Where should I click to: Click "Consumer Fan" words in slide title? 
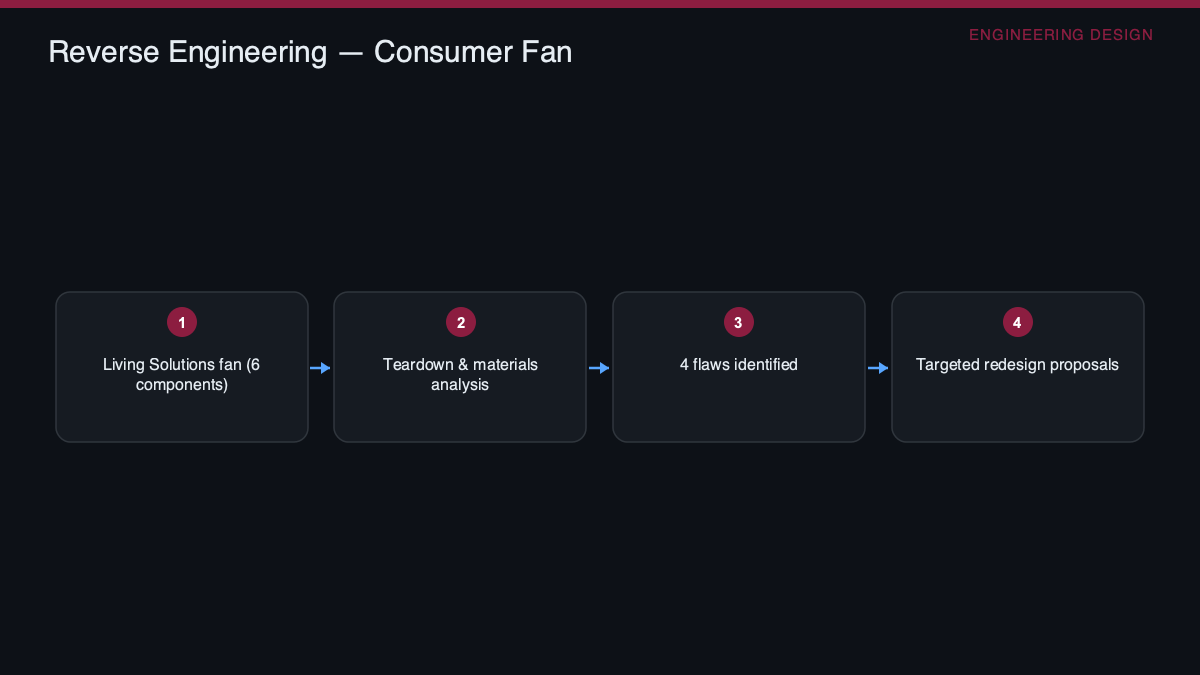point(473,52)
